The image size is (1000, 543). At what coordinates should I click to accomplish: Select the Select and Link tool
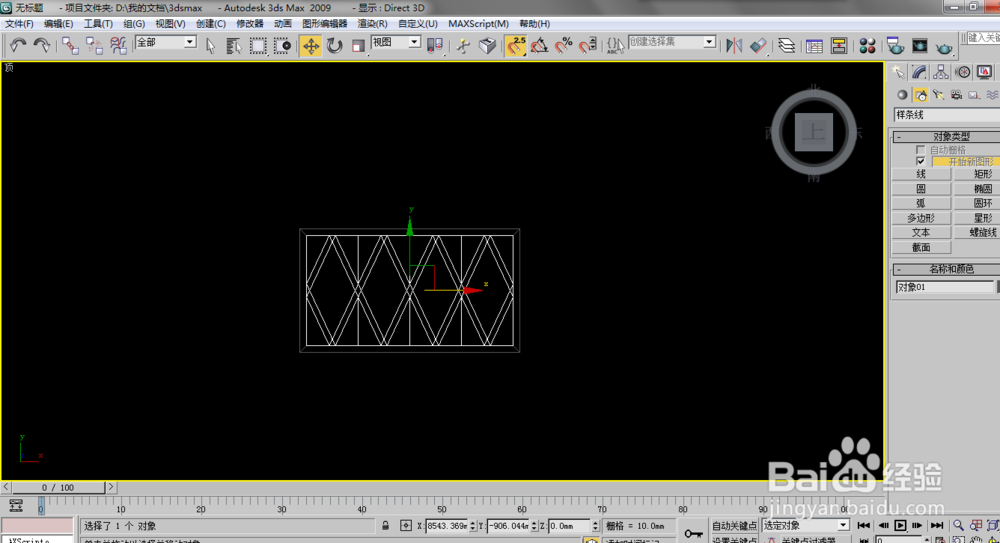70,45
